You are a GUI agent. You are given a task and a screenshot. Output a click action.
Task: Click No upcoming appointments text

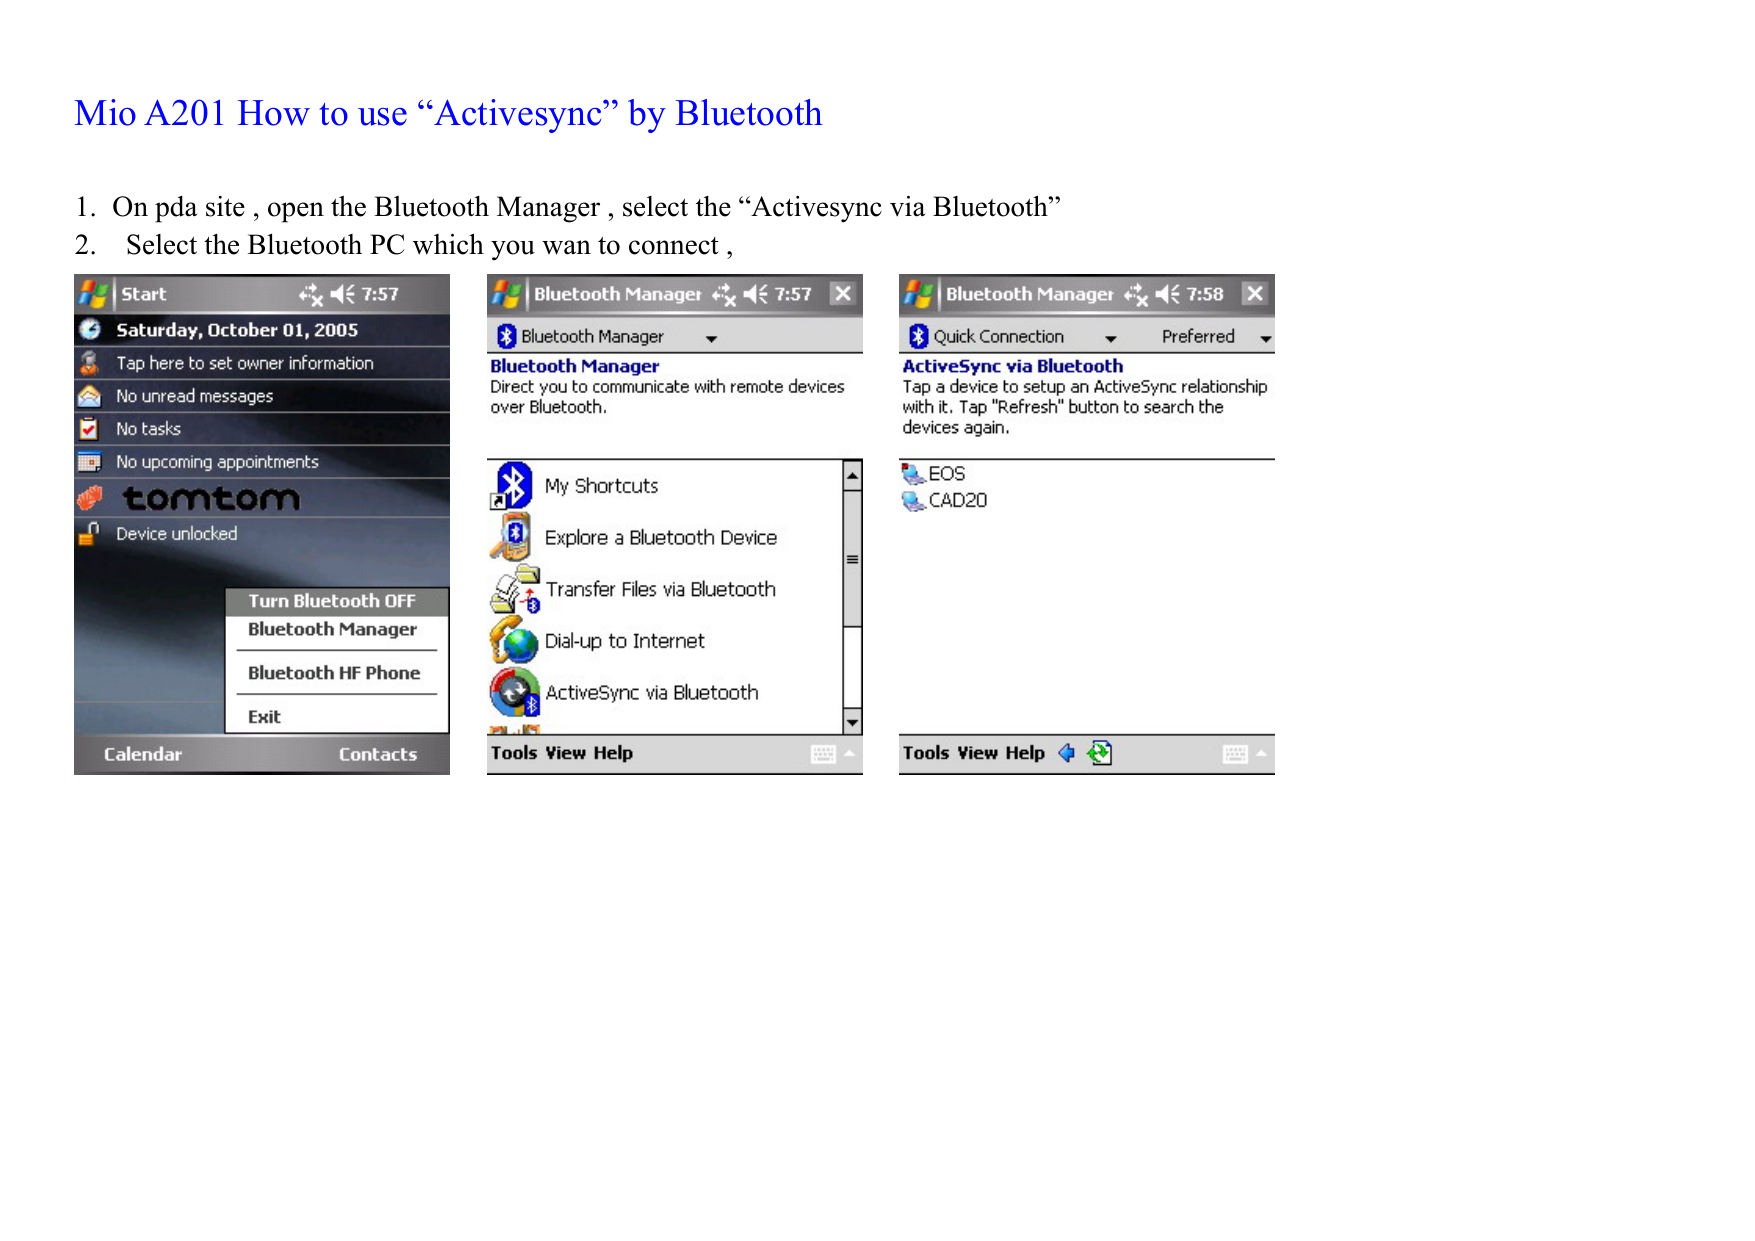[x=217, y=462]
